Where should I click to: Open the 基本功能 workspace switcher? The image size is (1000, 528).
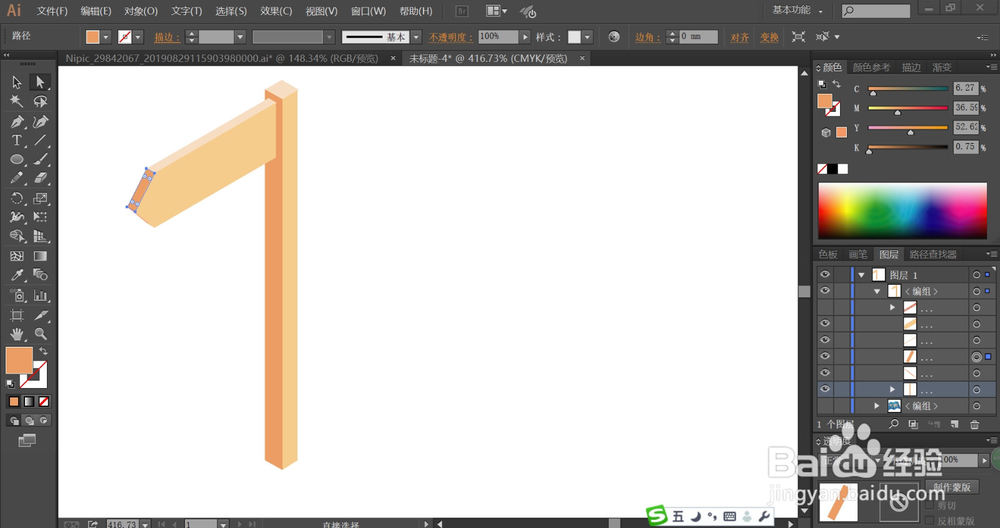click(797, 10)
